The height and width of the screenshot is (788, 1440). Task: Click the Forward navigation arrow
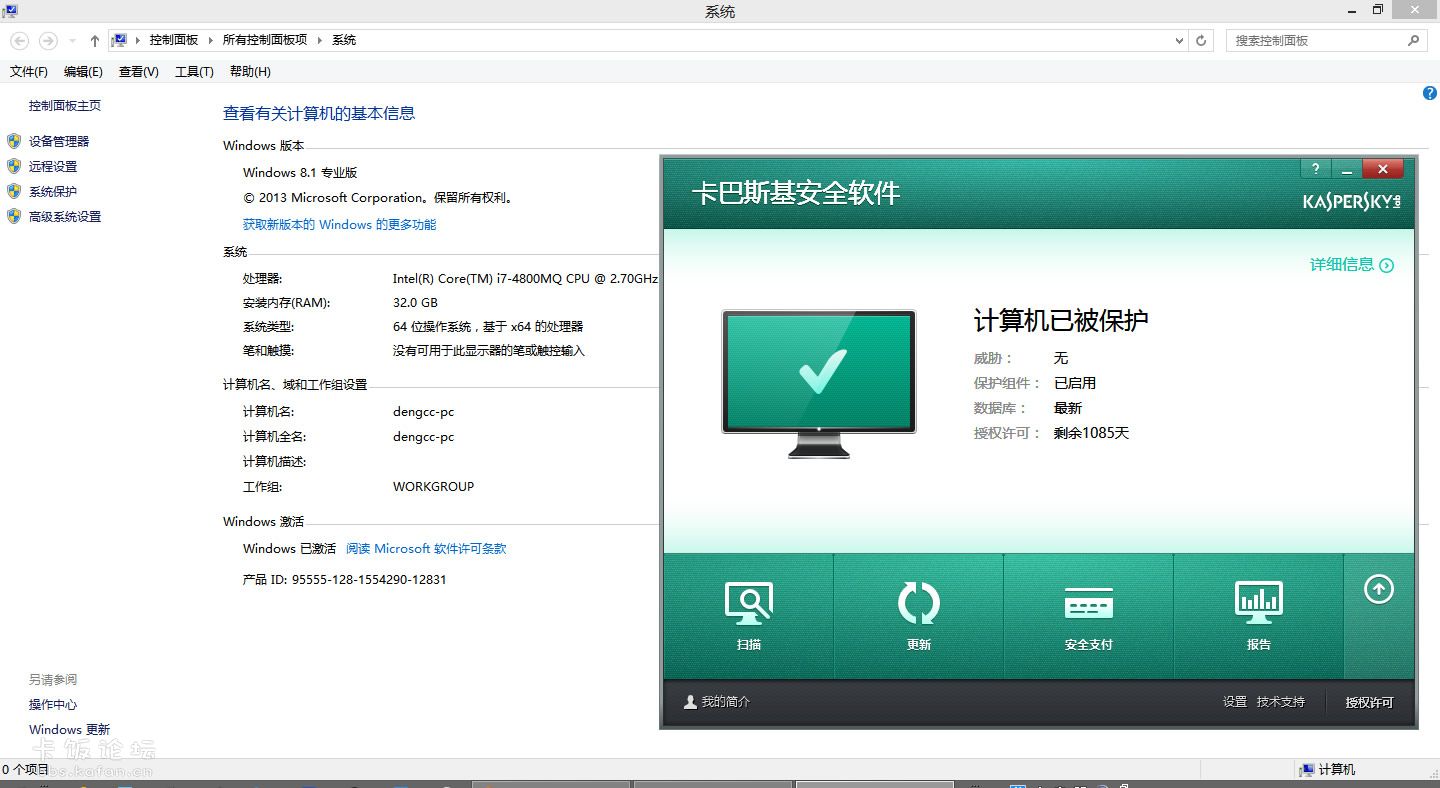(x=48, y=41)
